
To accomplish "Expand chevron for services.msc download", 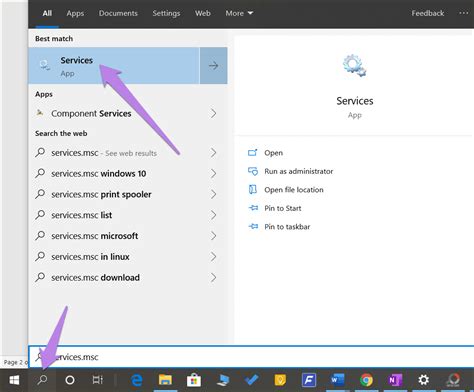I will pos(213,278).
